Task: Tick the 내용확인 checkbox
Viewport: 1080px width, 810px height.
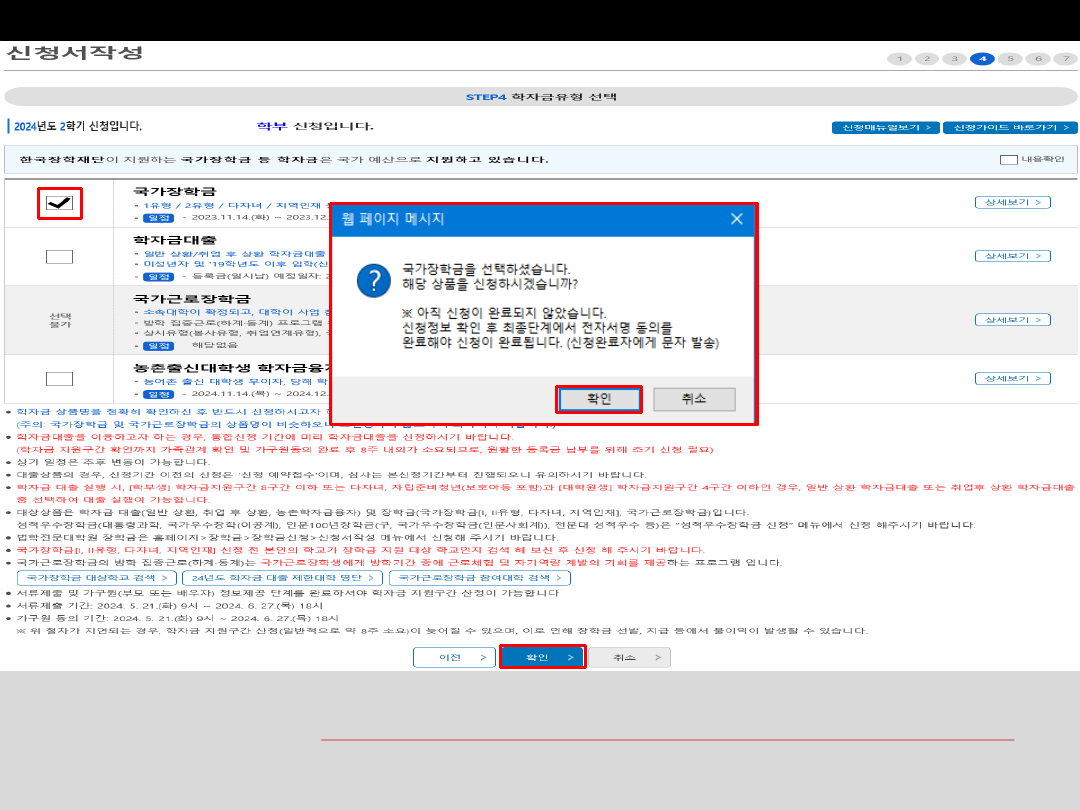Action: pos(1009,160)
